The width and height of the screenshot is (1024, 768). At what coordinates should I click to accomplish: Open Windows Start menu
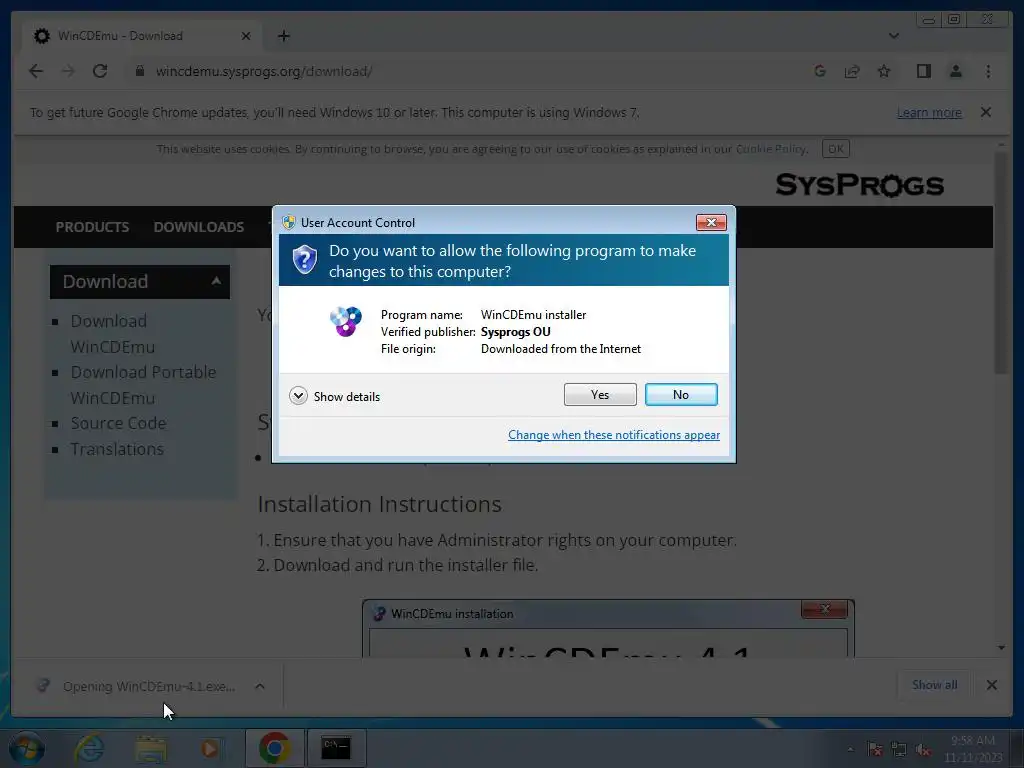[26, 748]
